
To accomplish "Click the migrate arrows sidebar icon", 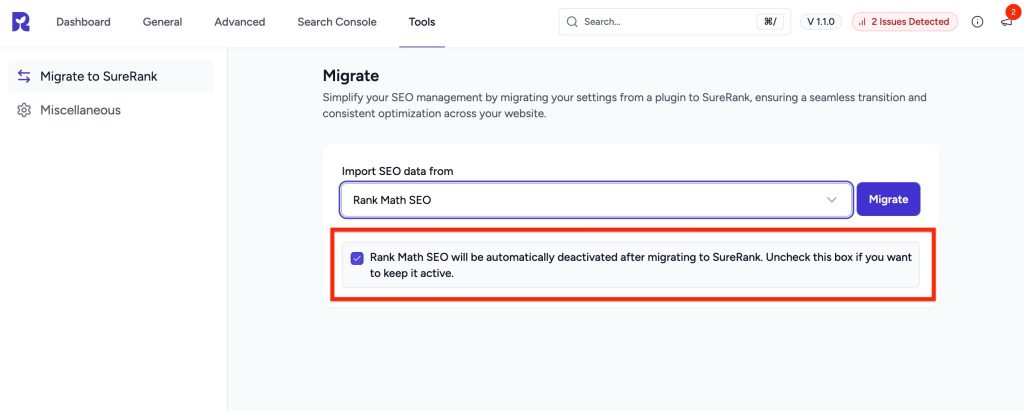I will tap(24, 76).
